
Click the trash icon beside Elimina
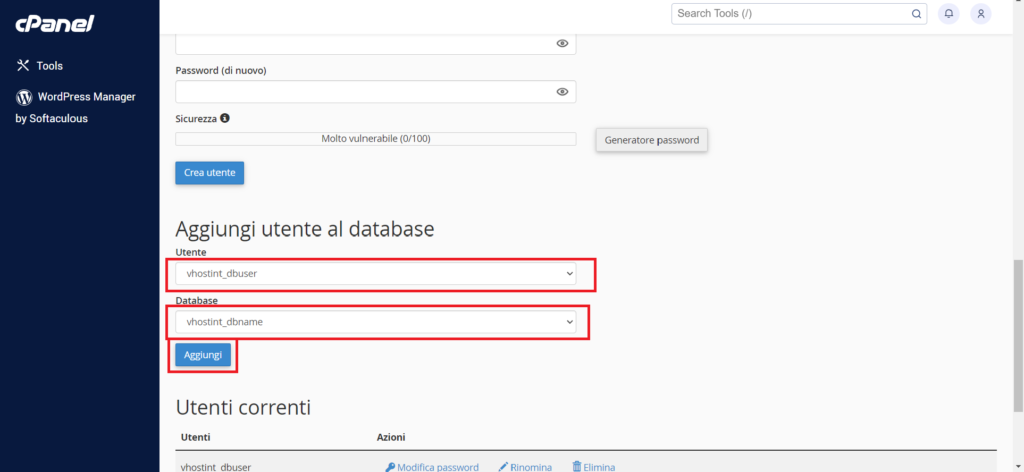click(x=577, y=467)
